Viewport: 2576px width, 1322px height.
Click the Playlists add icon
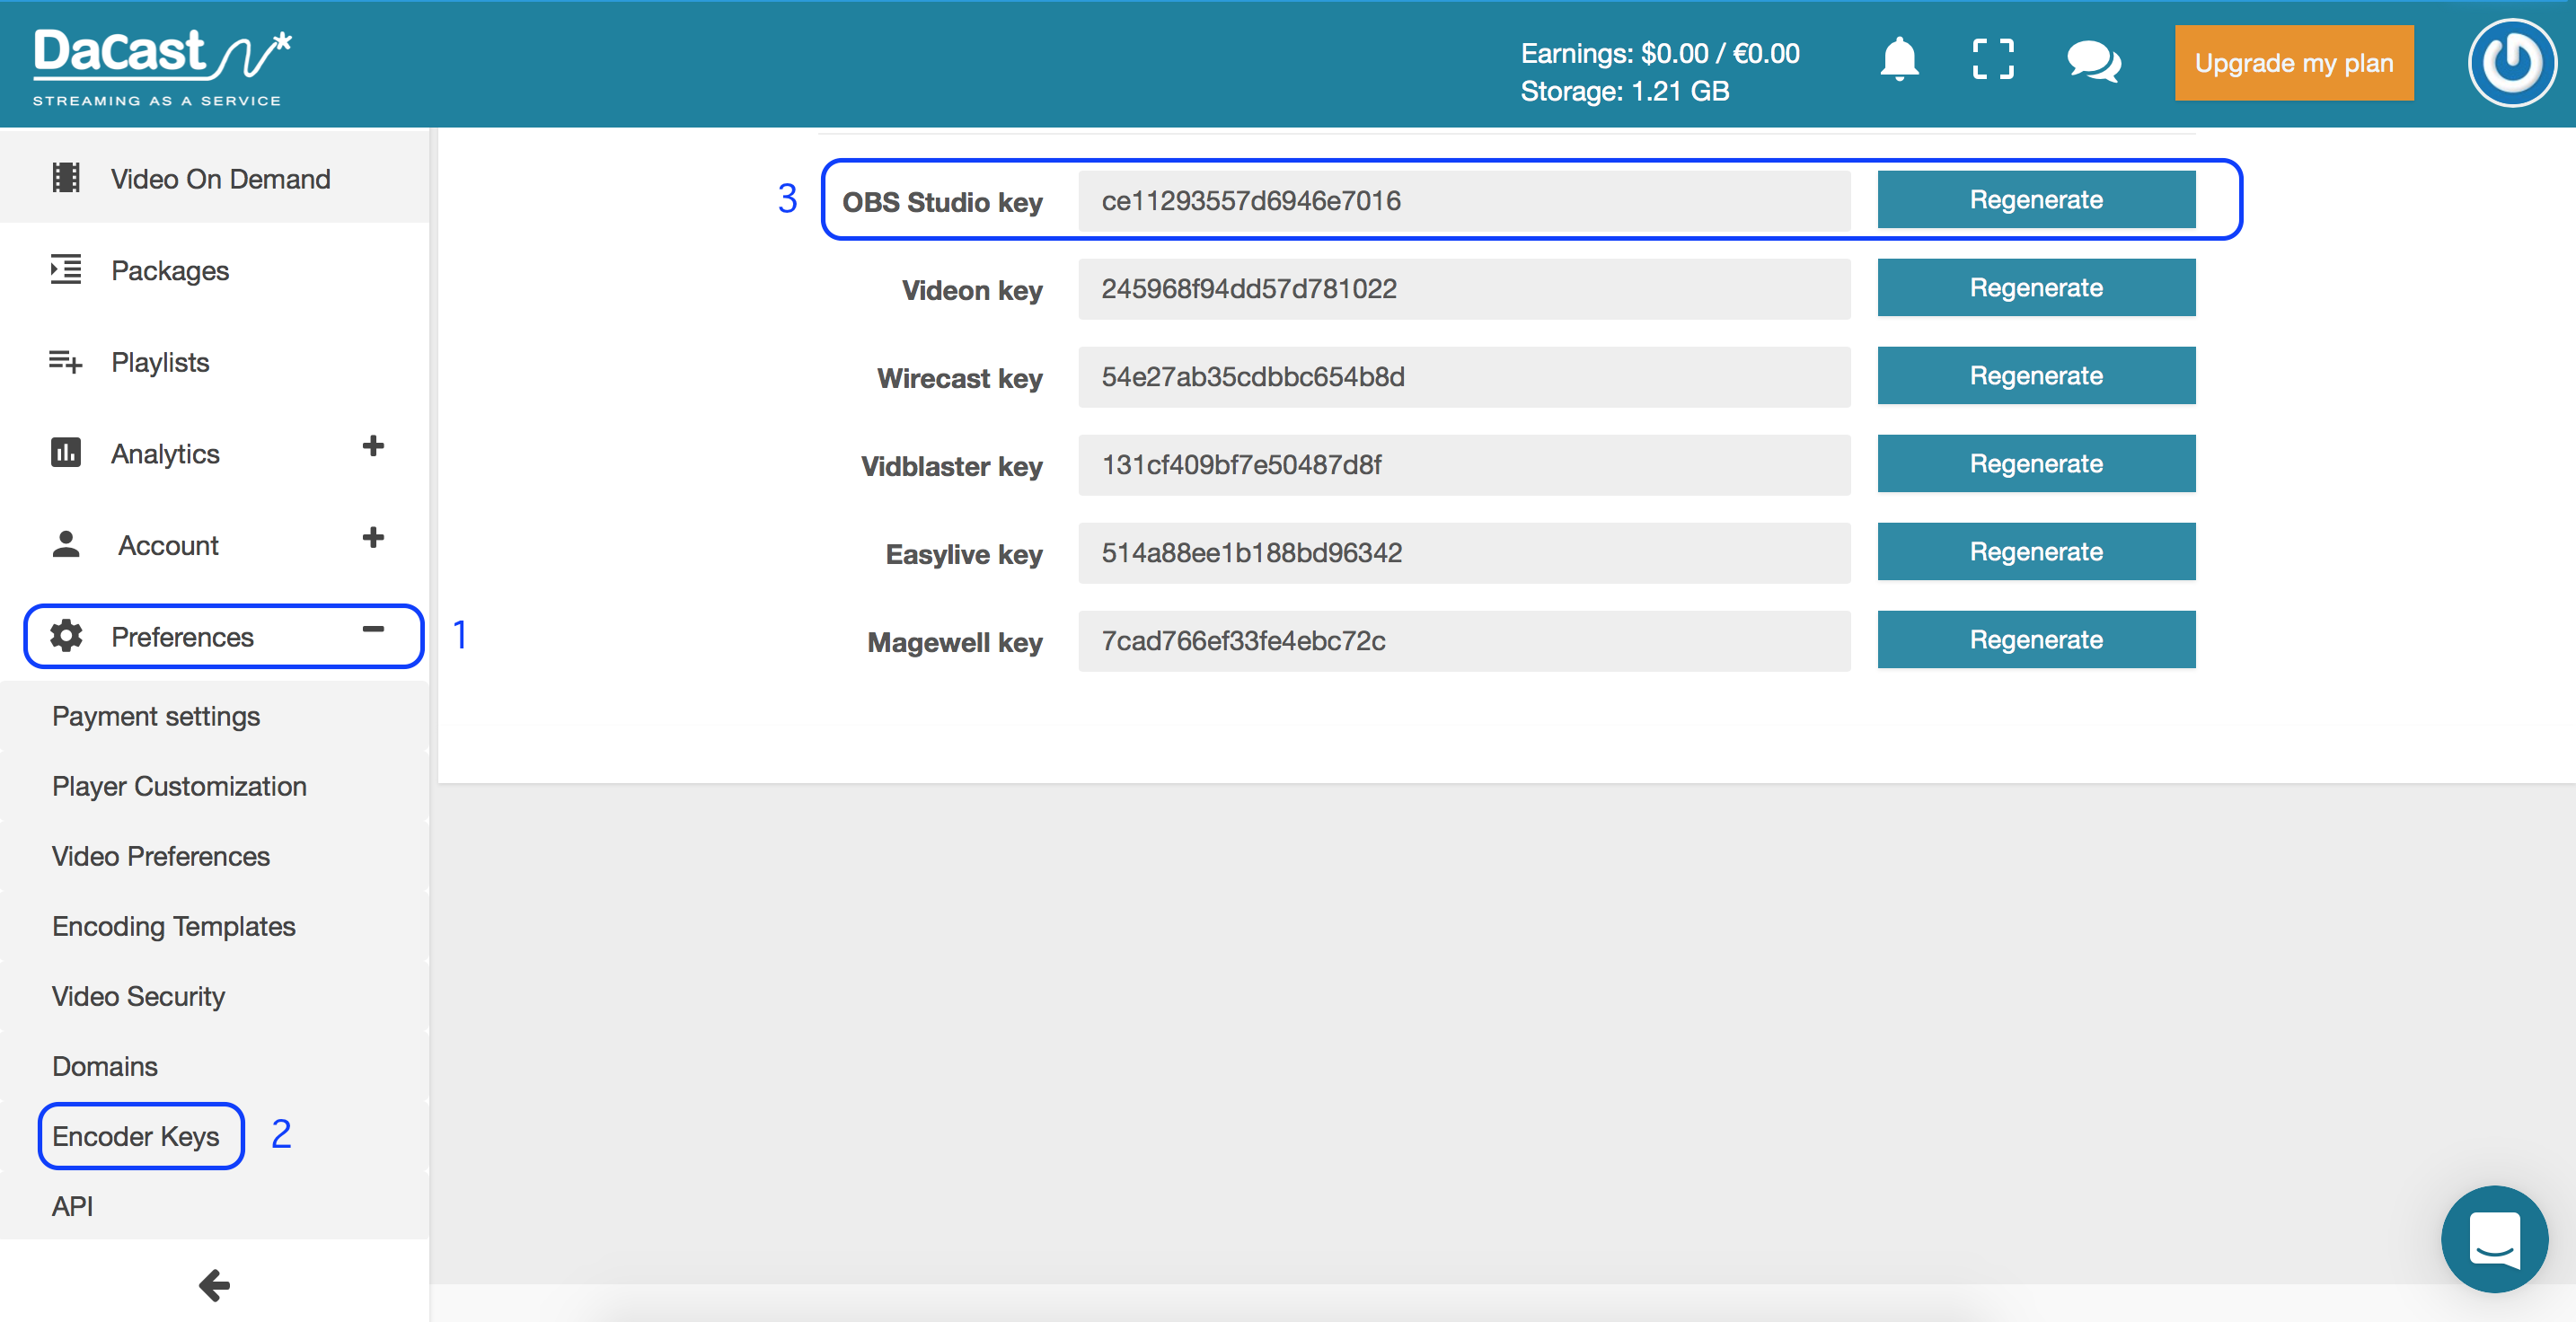click(66, 361)
